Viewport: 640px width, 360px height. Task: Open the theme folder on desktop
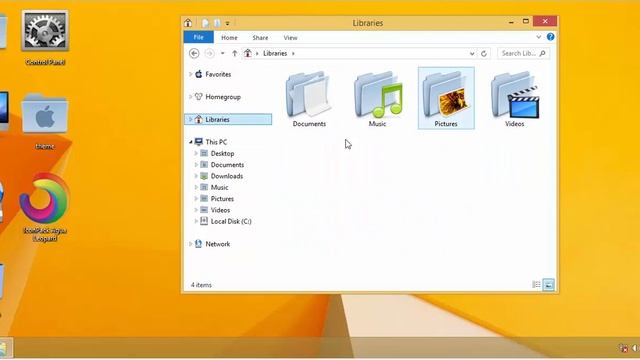(45, 122)
